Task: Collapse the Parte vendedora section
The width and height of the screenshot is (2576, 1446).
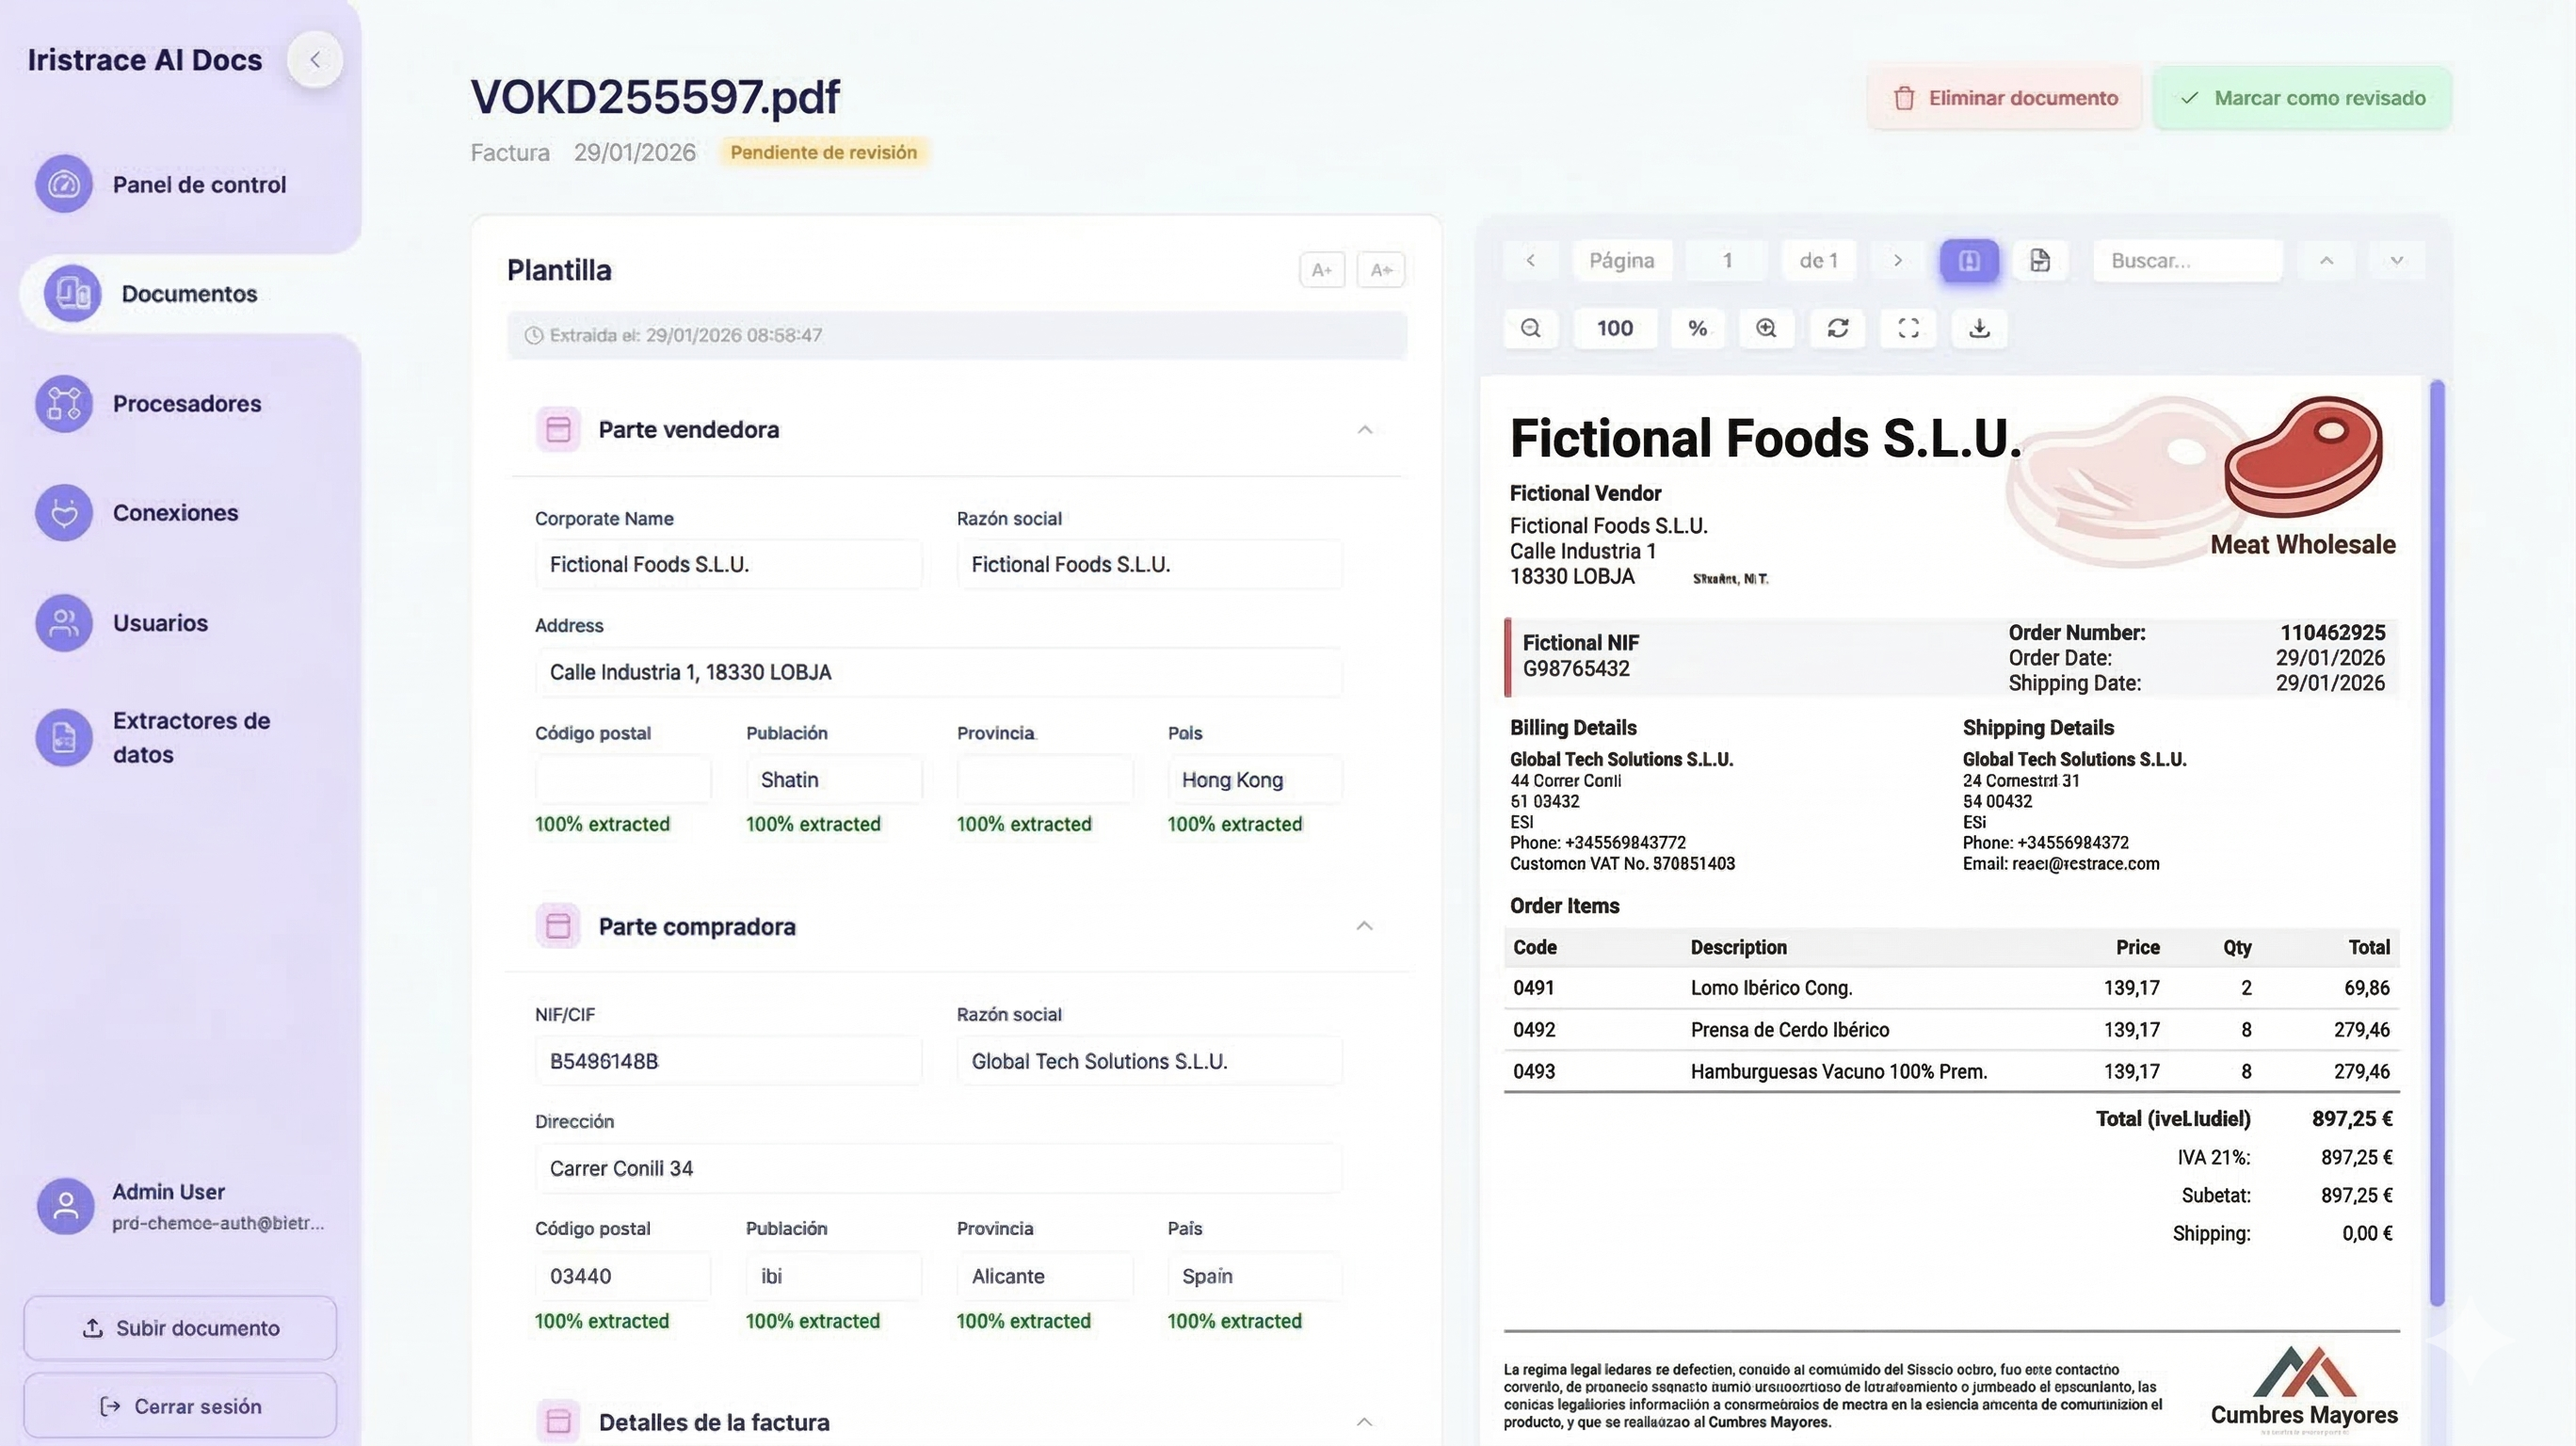Action: (1364, 430)
